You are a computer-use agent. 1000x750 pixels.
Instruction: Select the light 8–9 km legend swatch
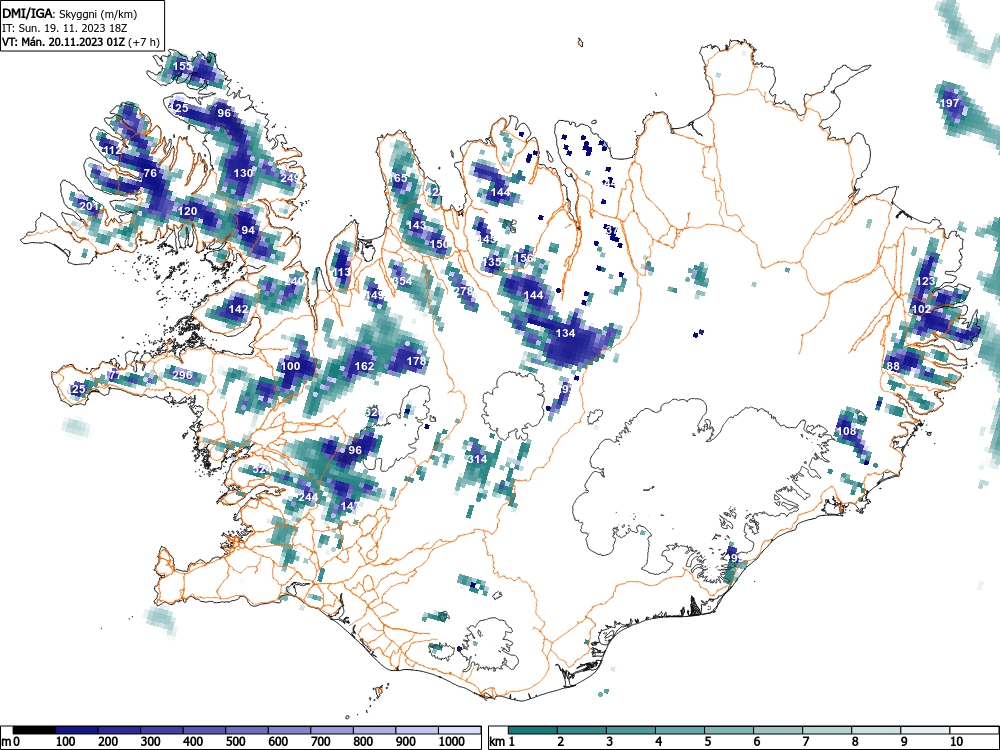(876, 730)
